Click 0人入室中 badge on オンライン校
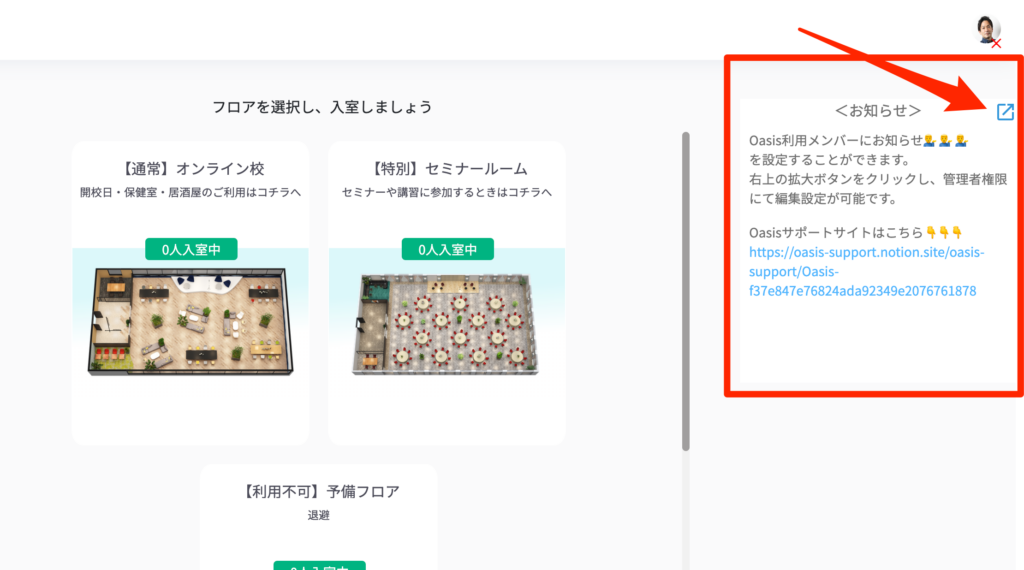Viewport: 1024px width, 570px height. pos(191,249)
